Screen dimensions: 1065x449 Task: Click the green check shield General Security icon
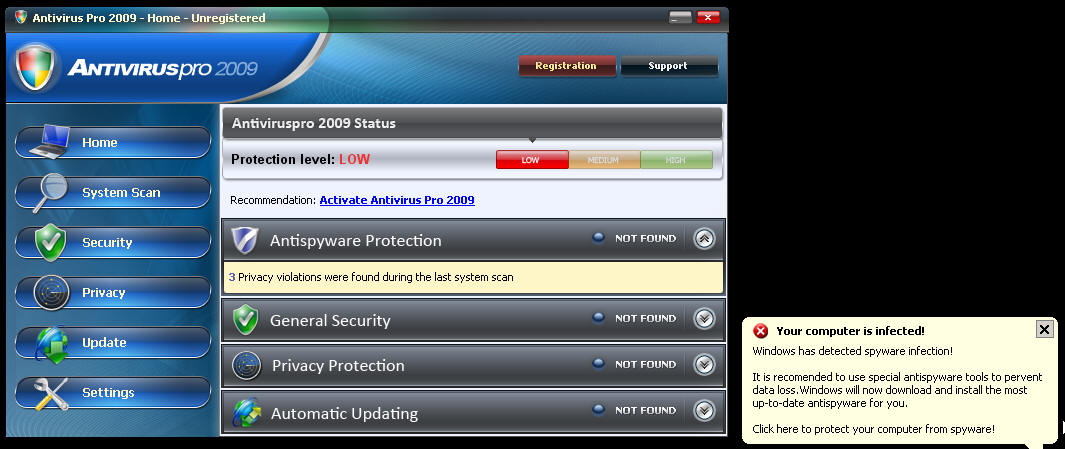245,320
